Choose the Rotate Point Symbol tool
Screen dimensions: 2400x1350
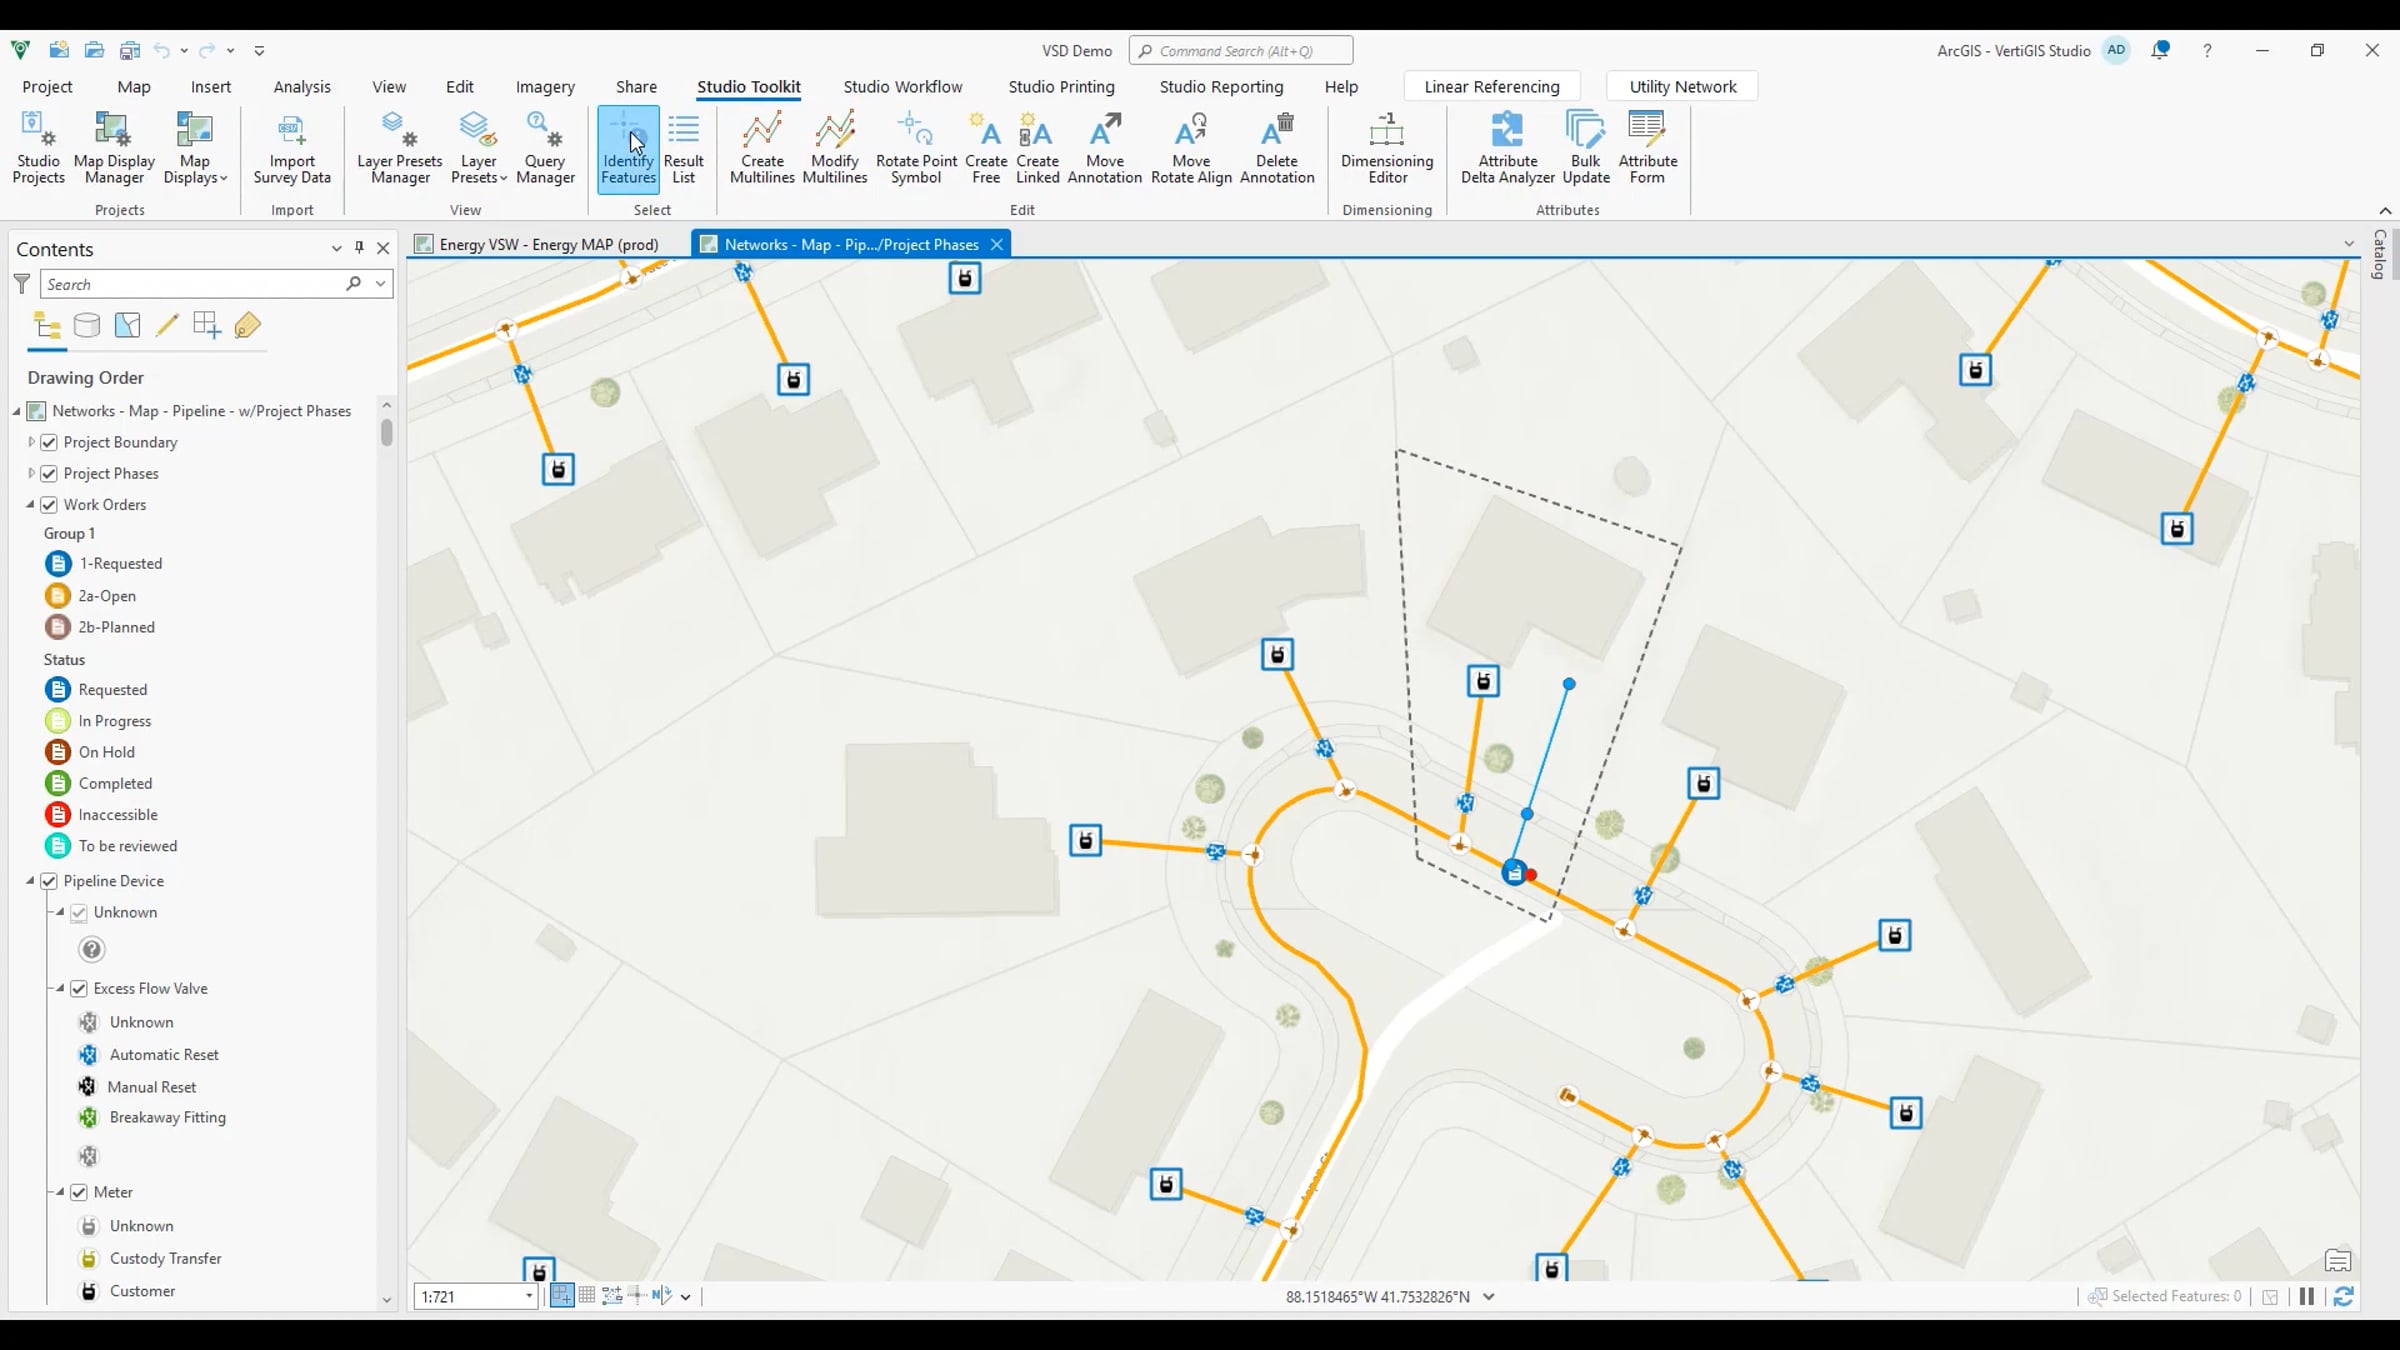pos(916,148)
